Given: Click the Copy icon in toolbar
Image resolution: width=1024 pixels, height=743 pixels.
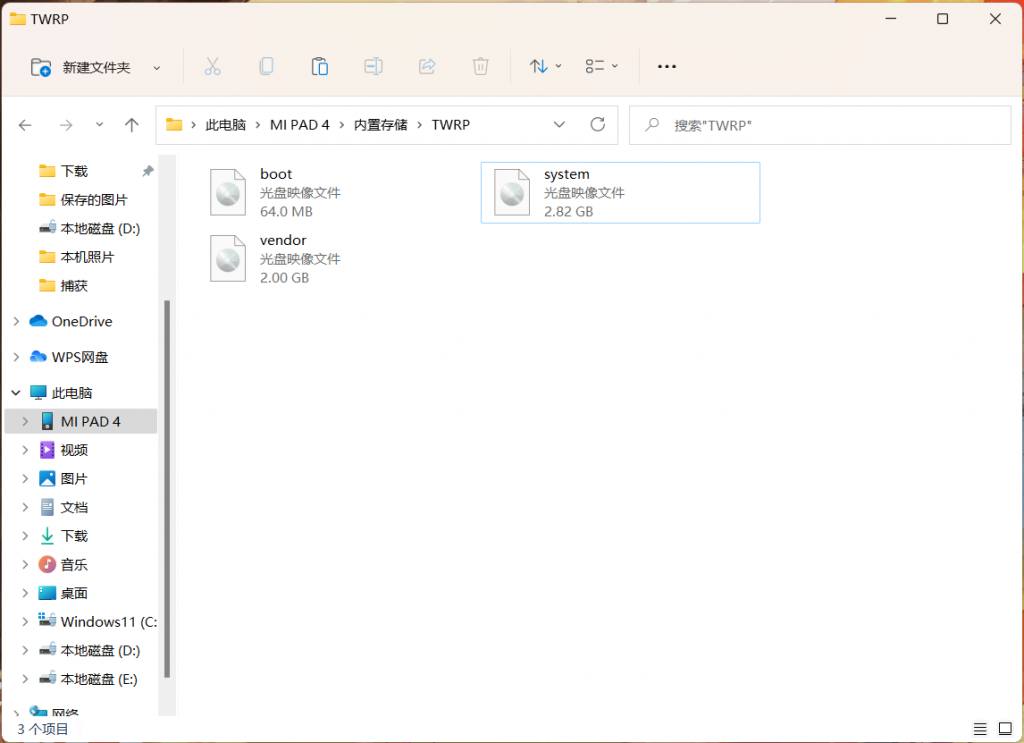Looking at the screenshot, I should pyautogui.click(x=266, y=66).
